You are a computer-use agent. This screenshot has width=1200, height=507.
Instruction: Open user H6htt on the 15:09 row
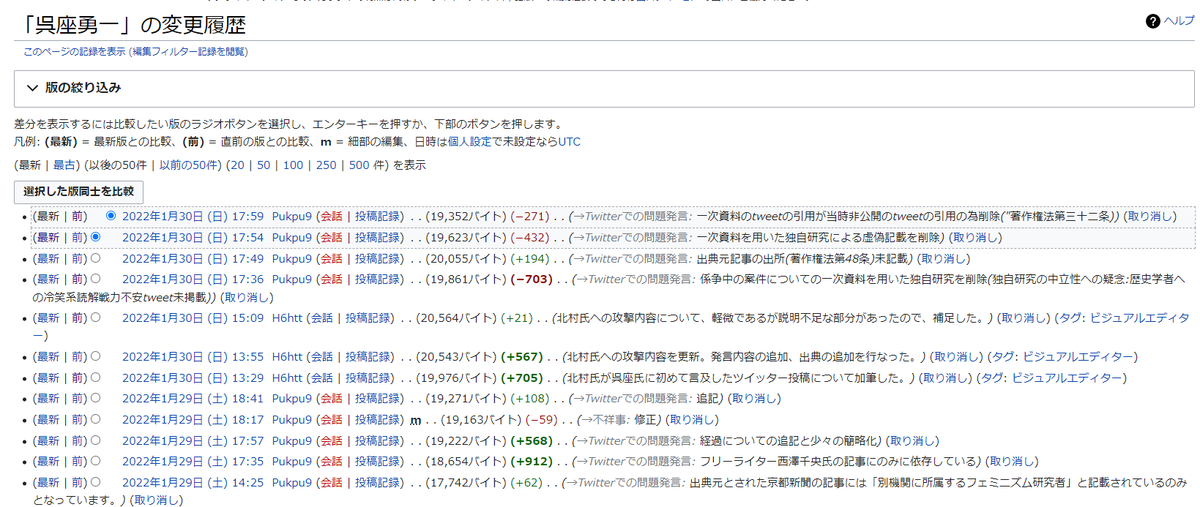[287, 319]
